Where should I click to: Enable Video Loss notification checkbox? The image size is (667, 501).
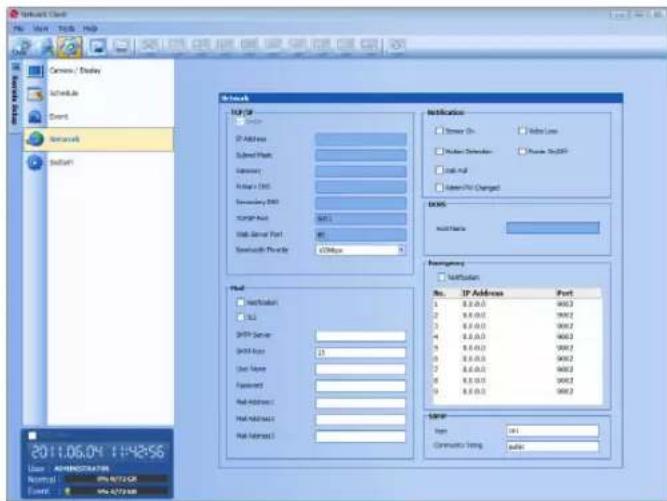pos(522,131)
